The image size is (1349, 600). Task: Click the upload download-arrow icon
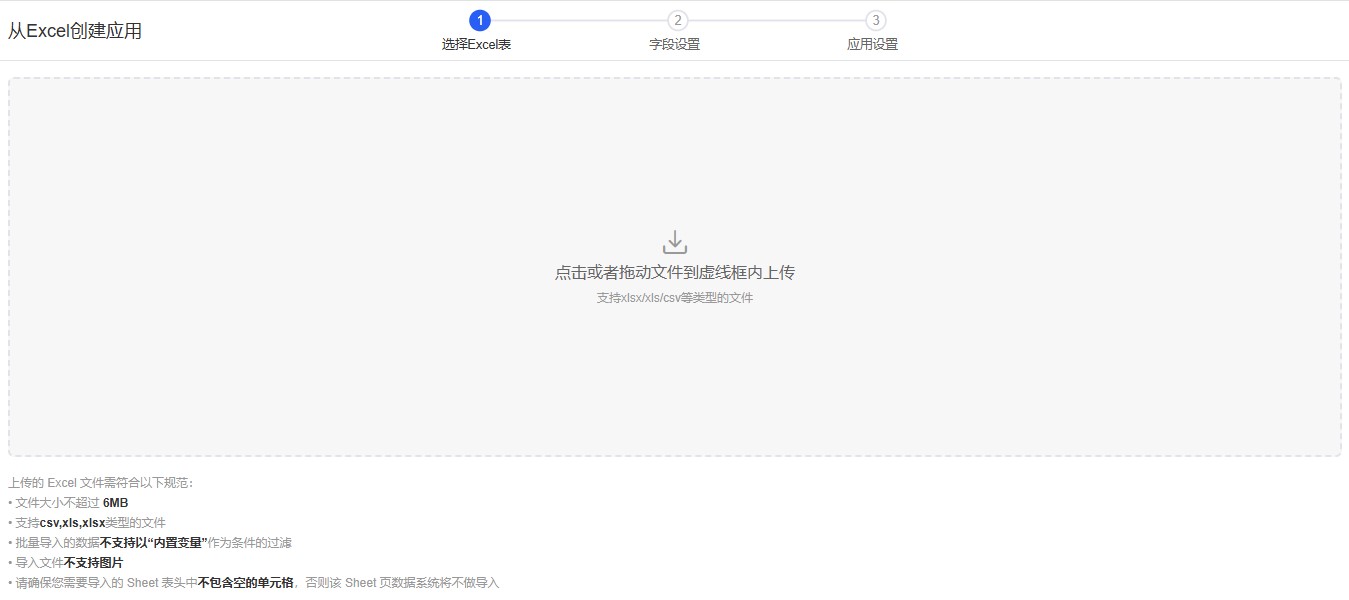[675, 242]
